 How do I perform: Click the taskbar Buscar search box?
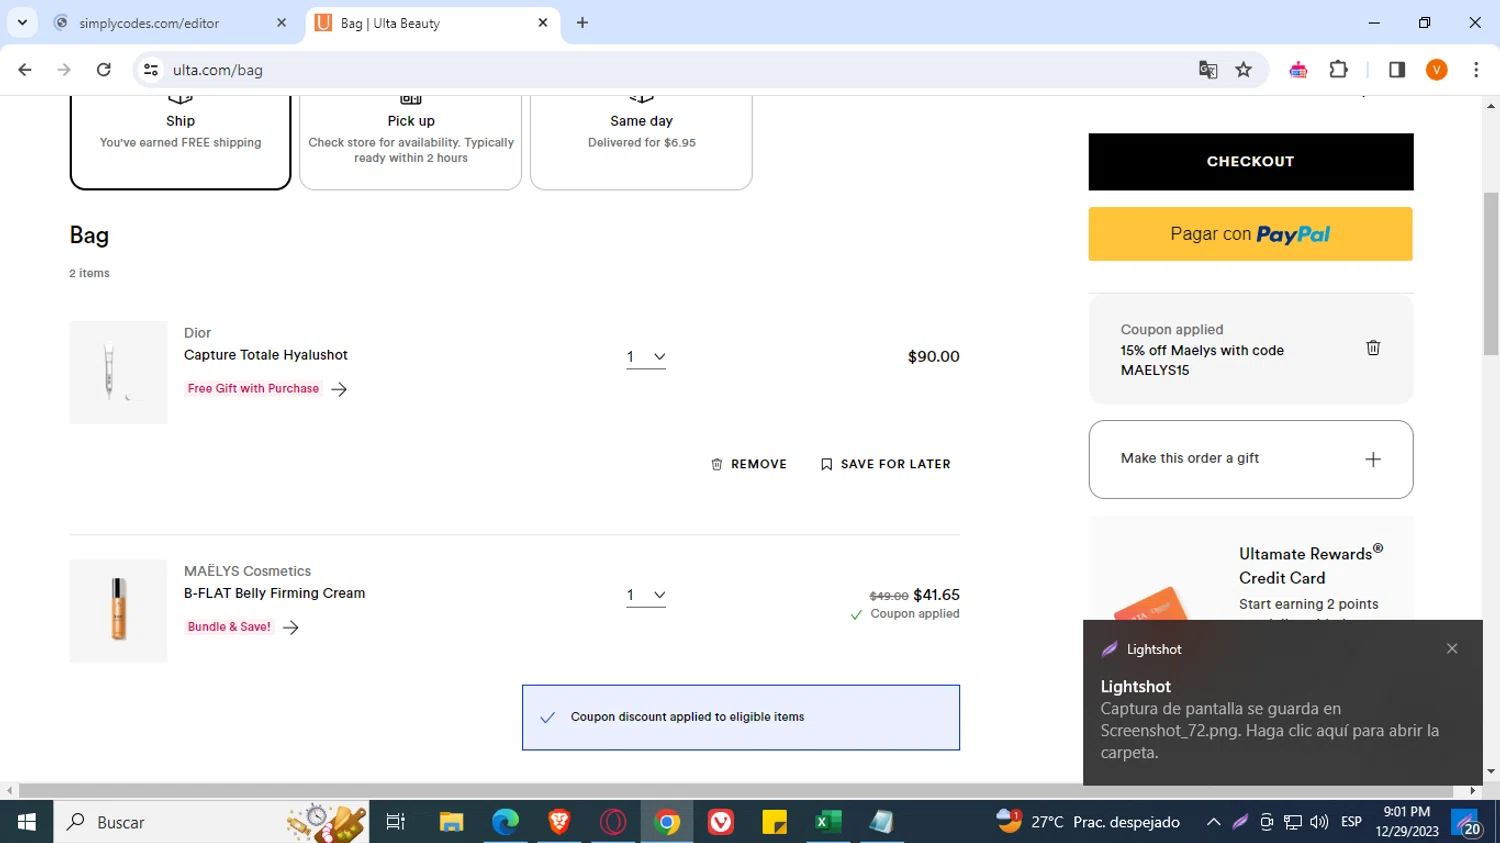pos(211,822)
